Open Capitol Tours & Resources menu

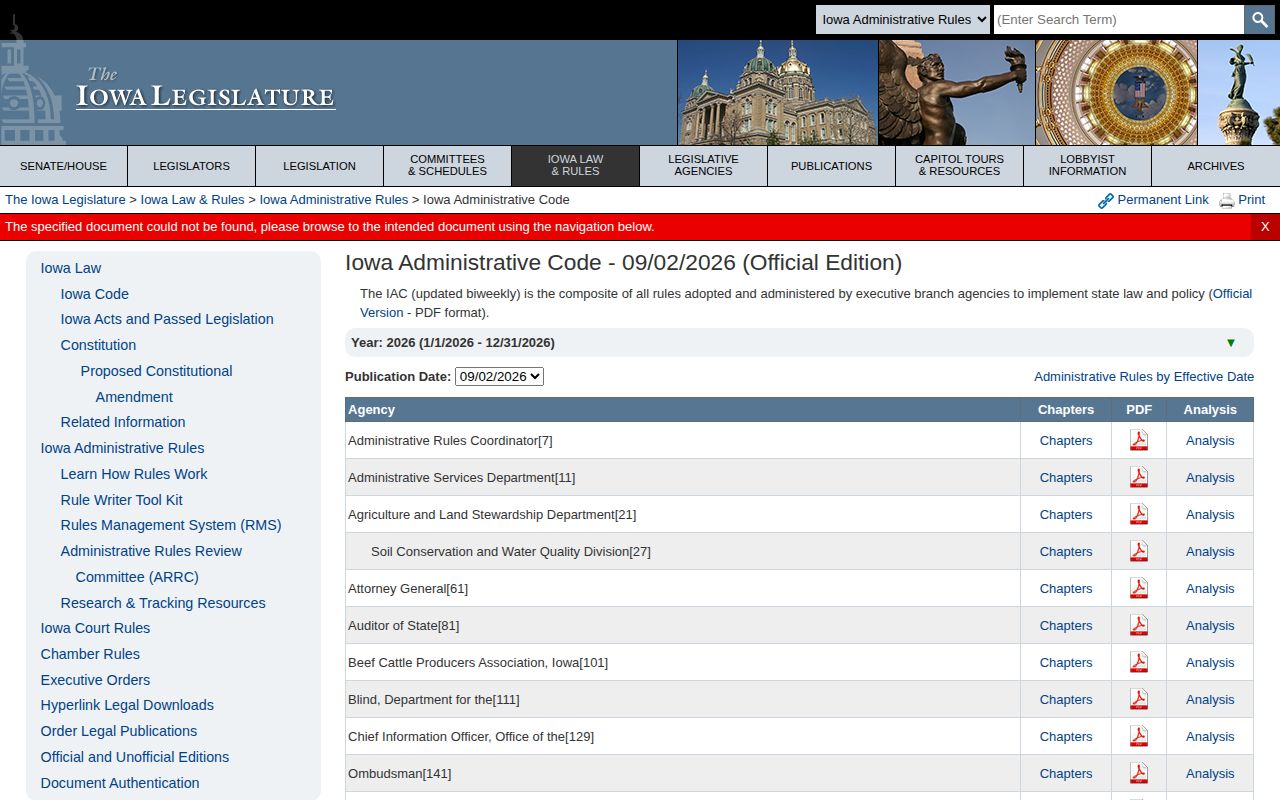tap(959, 166)
